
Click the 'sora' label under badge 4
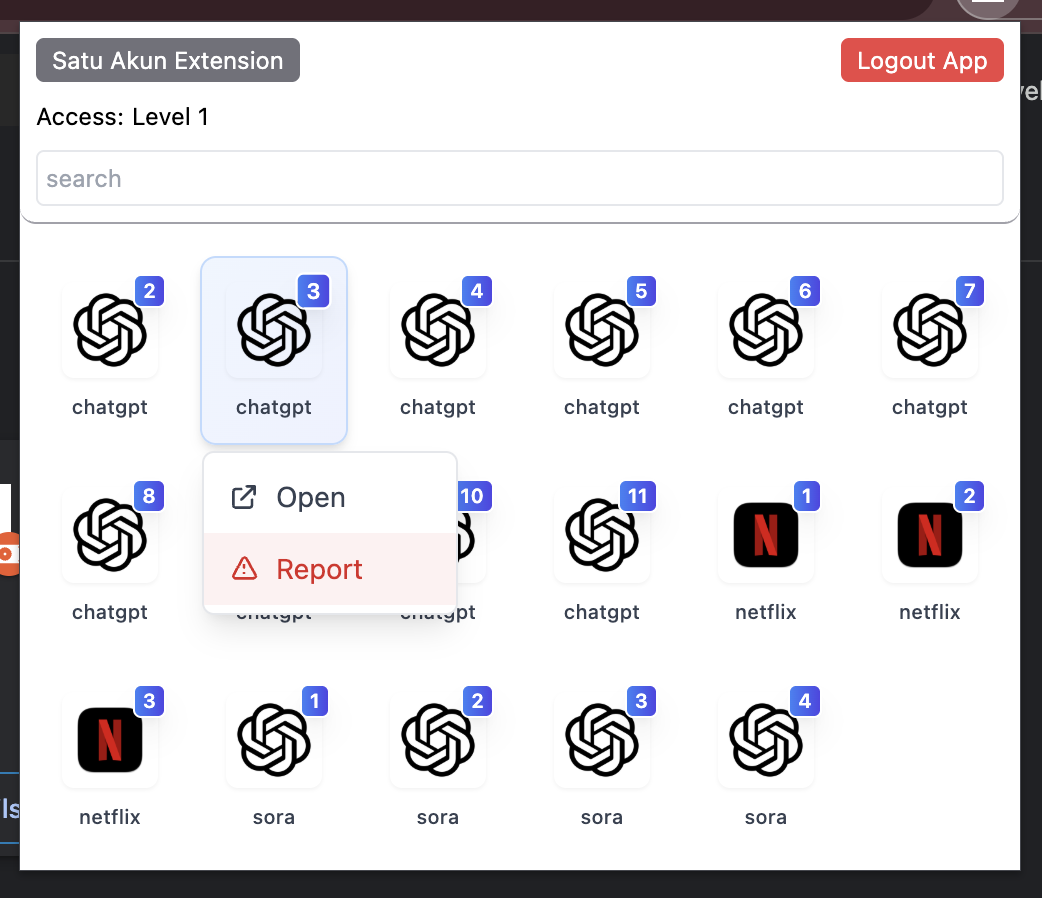[766, 817]
